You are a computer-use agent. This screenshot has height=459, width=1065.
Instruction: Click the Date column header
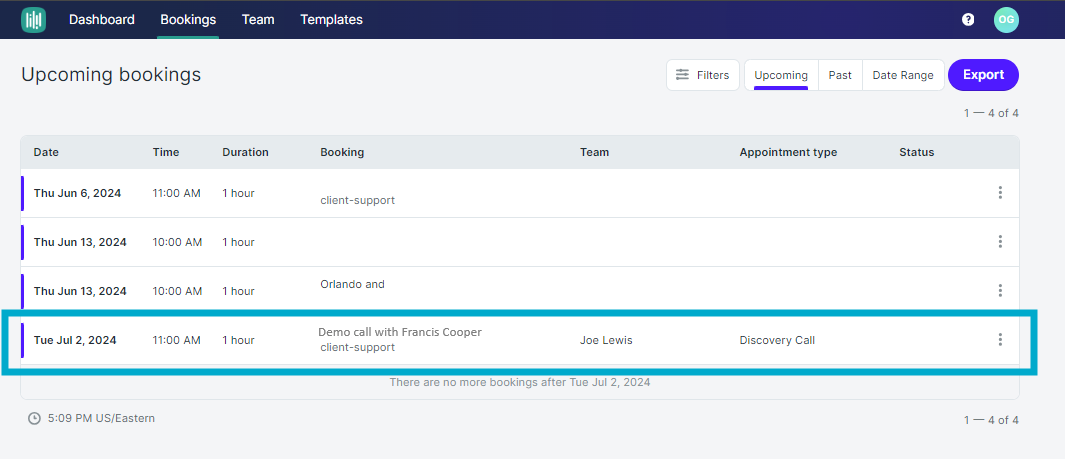tap(46, 152)
